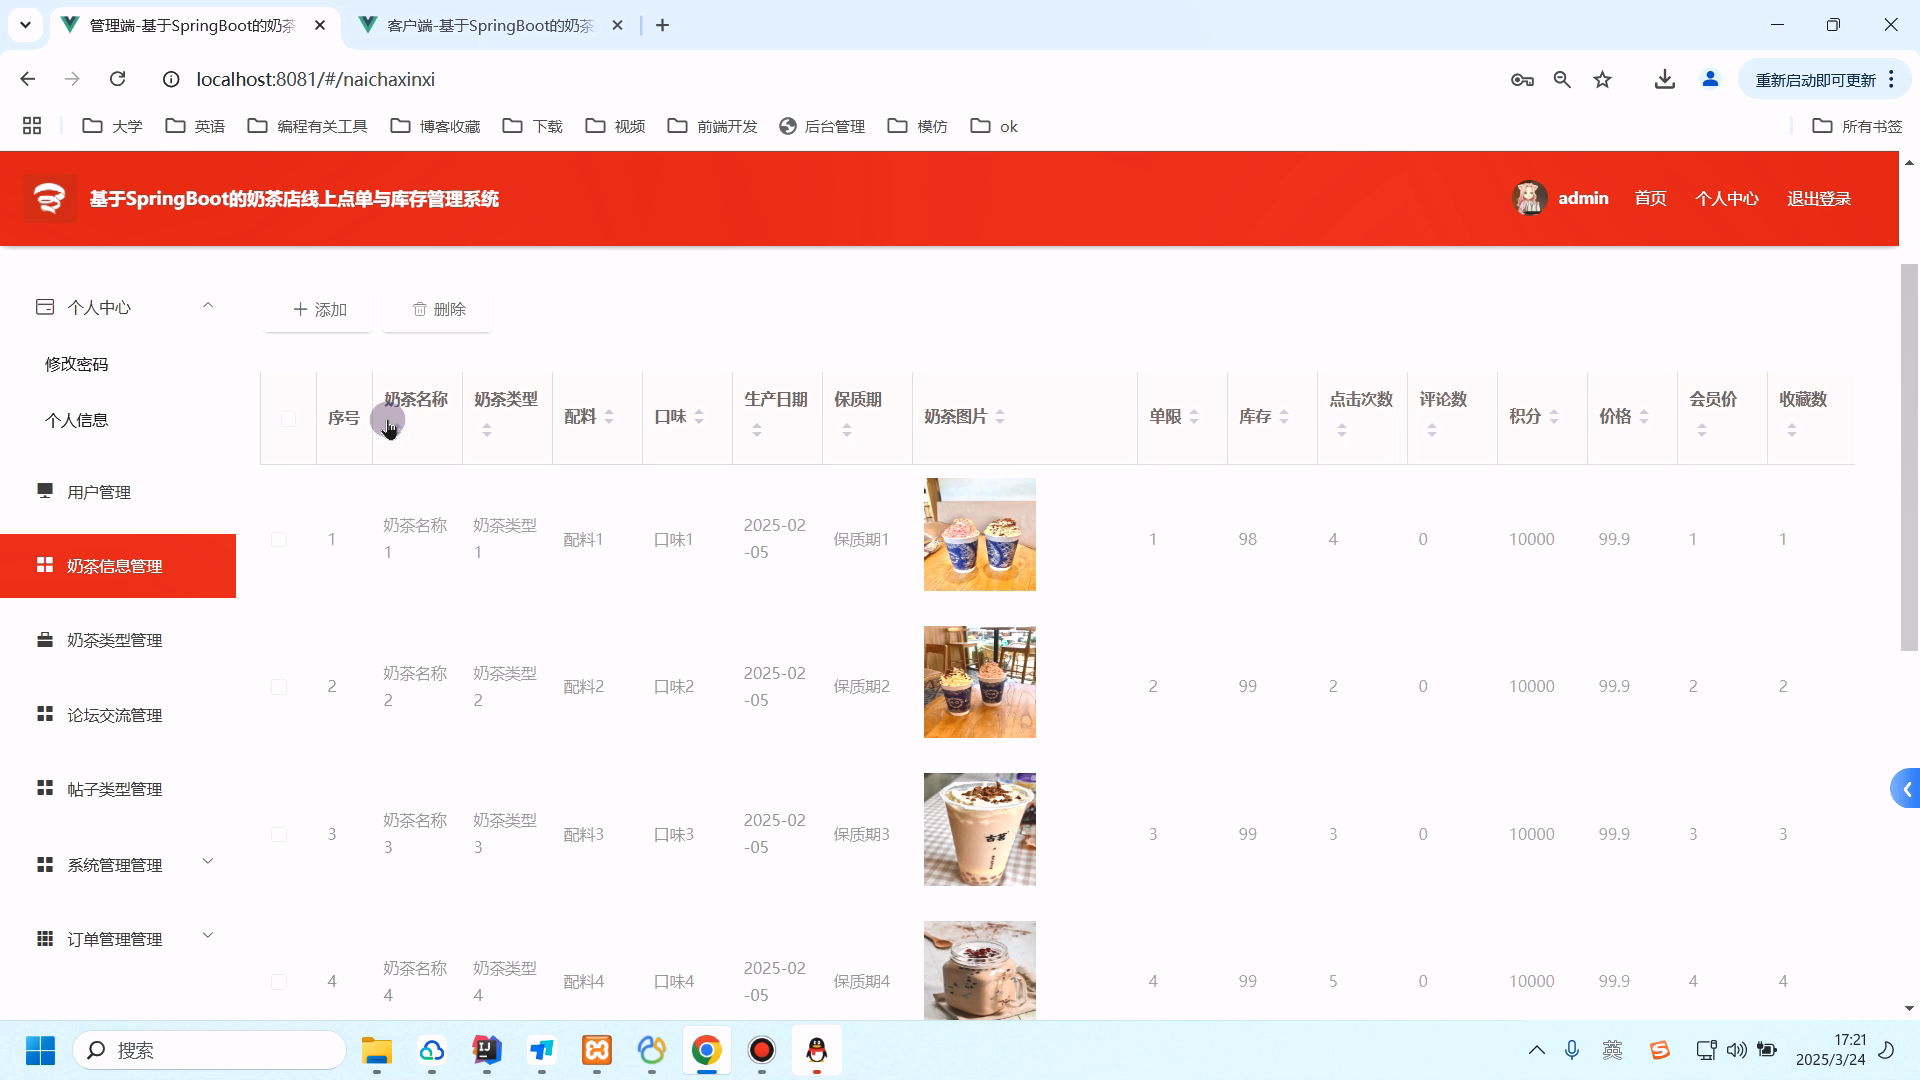Check the checkbox for row 1
The image size is (1920, 1080).
[x=279, y=538]
